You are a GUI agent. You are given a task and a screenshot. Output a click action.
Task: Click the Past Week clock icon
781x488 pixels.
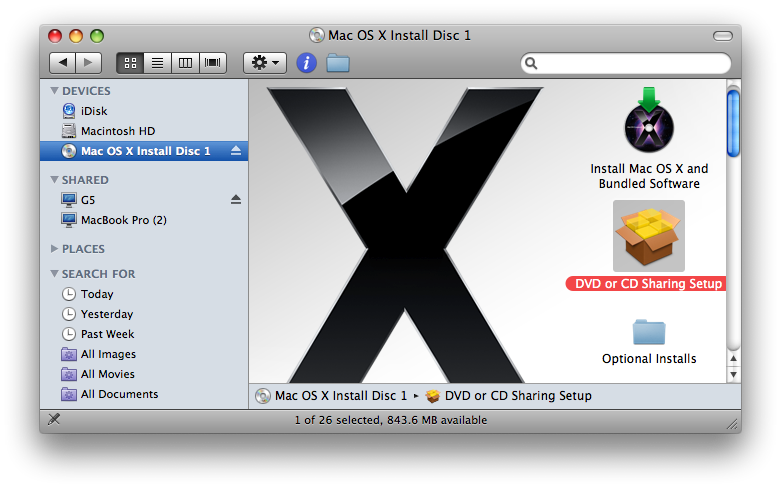click(69, 334)
